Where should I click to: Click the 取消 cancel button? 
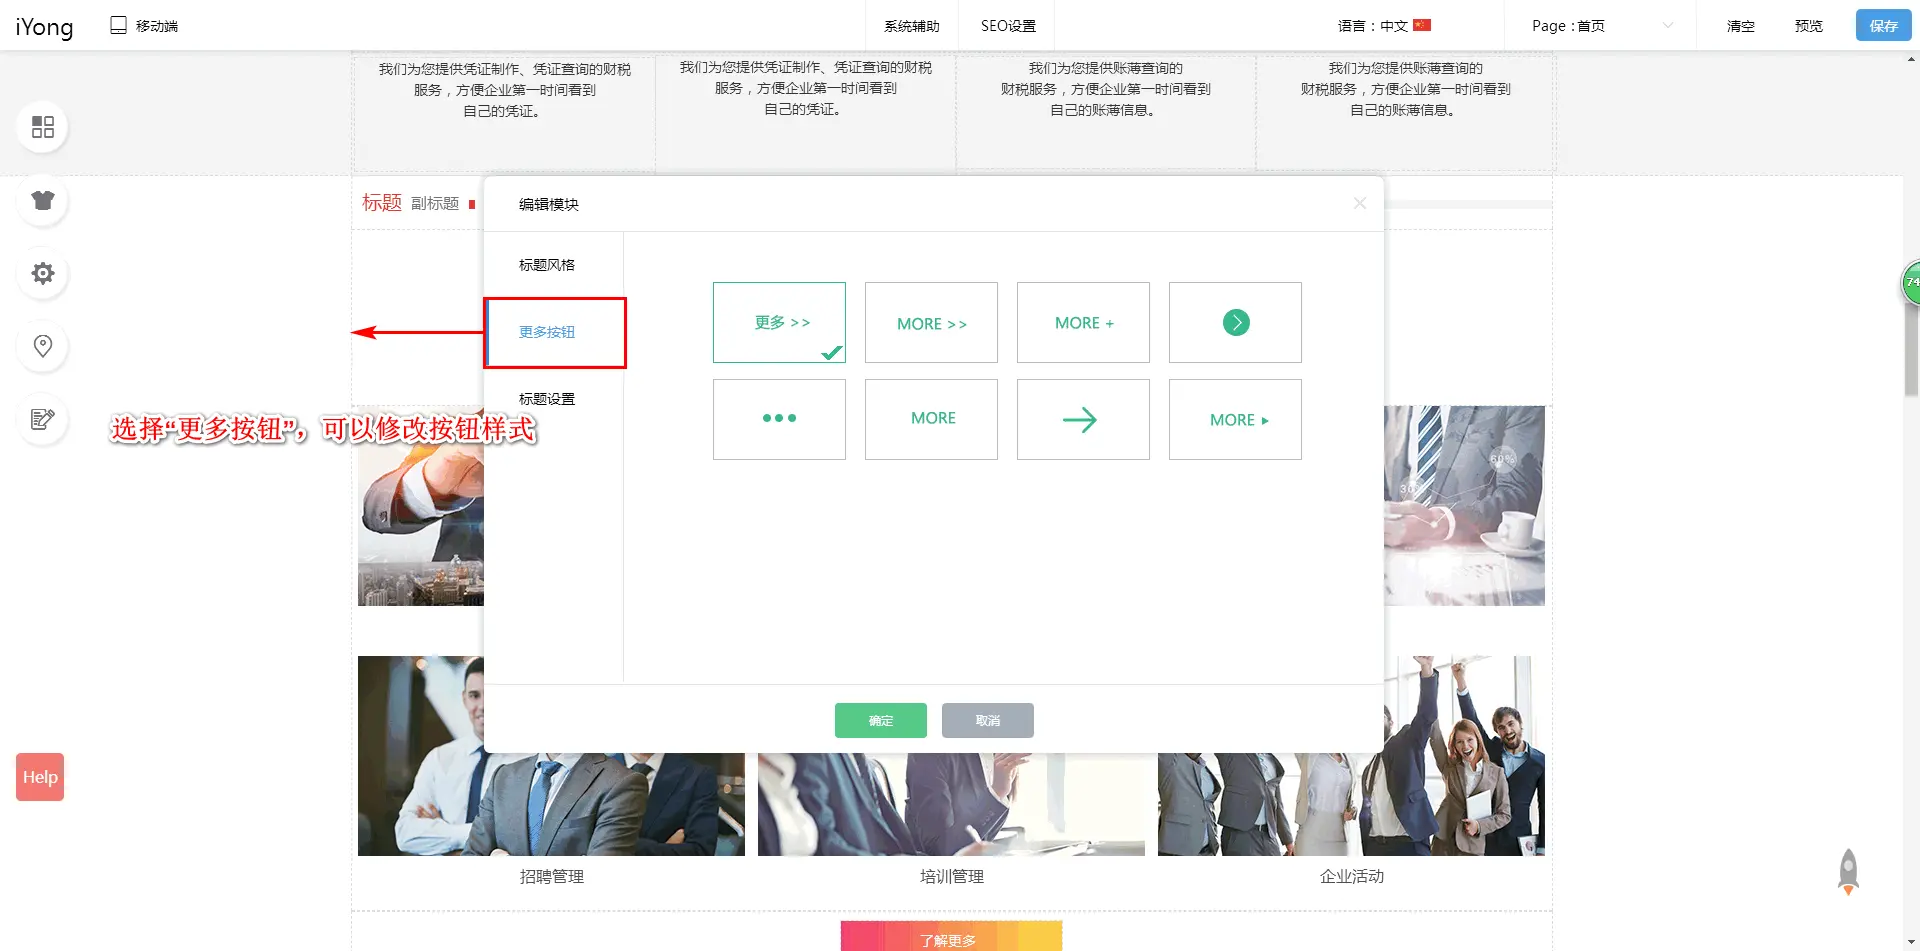987,720
